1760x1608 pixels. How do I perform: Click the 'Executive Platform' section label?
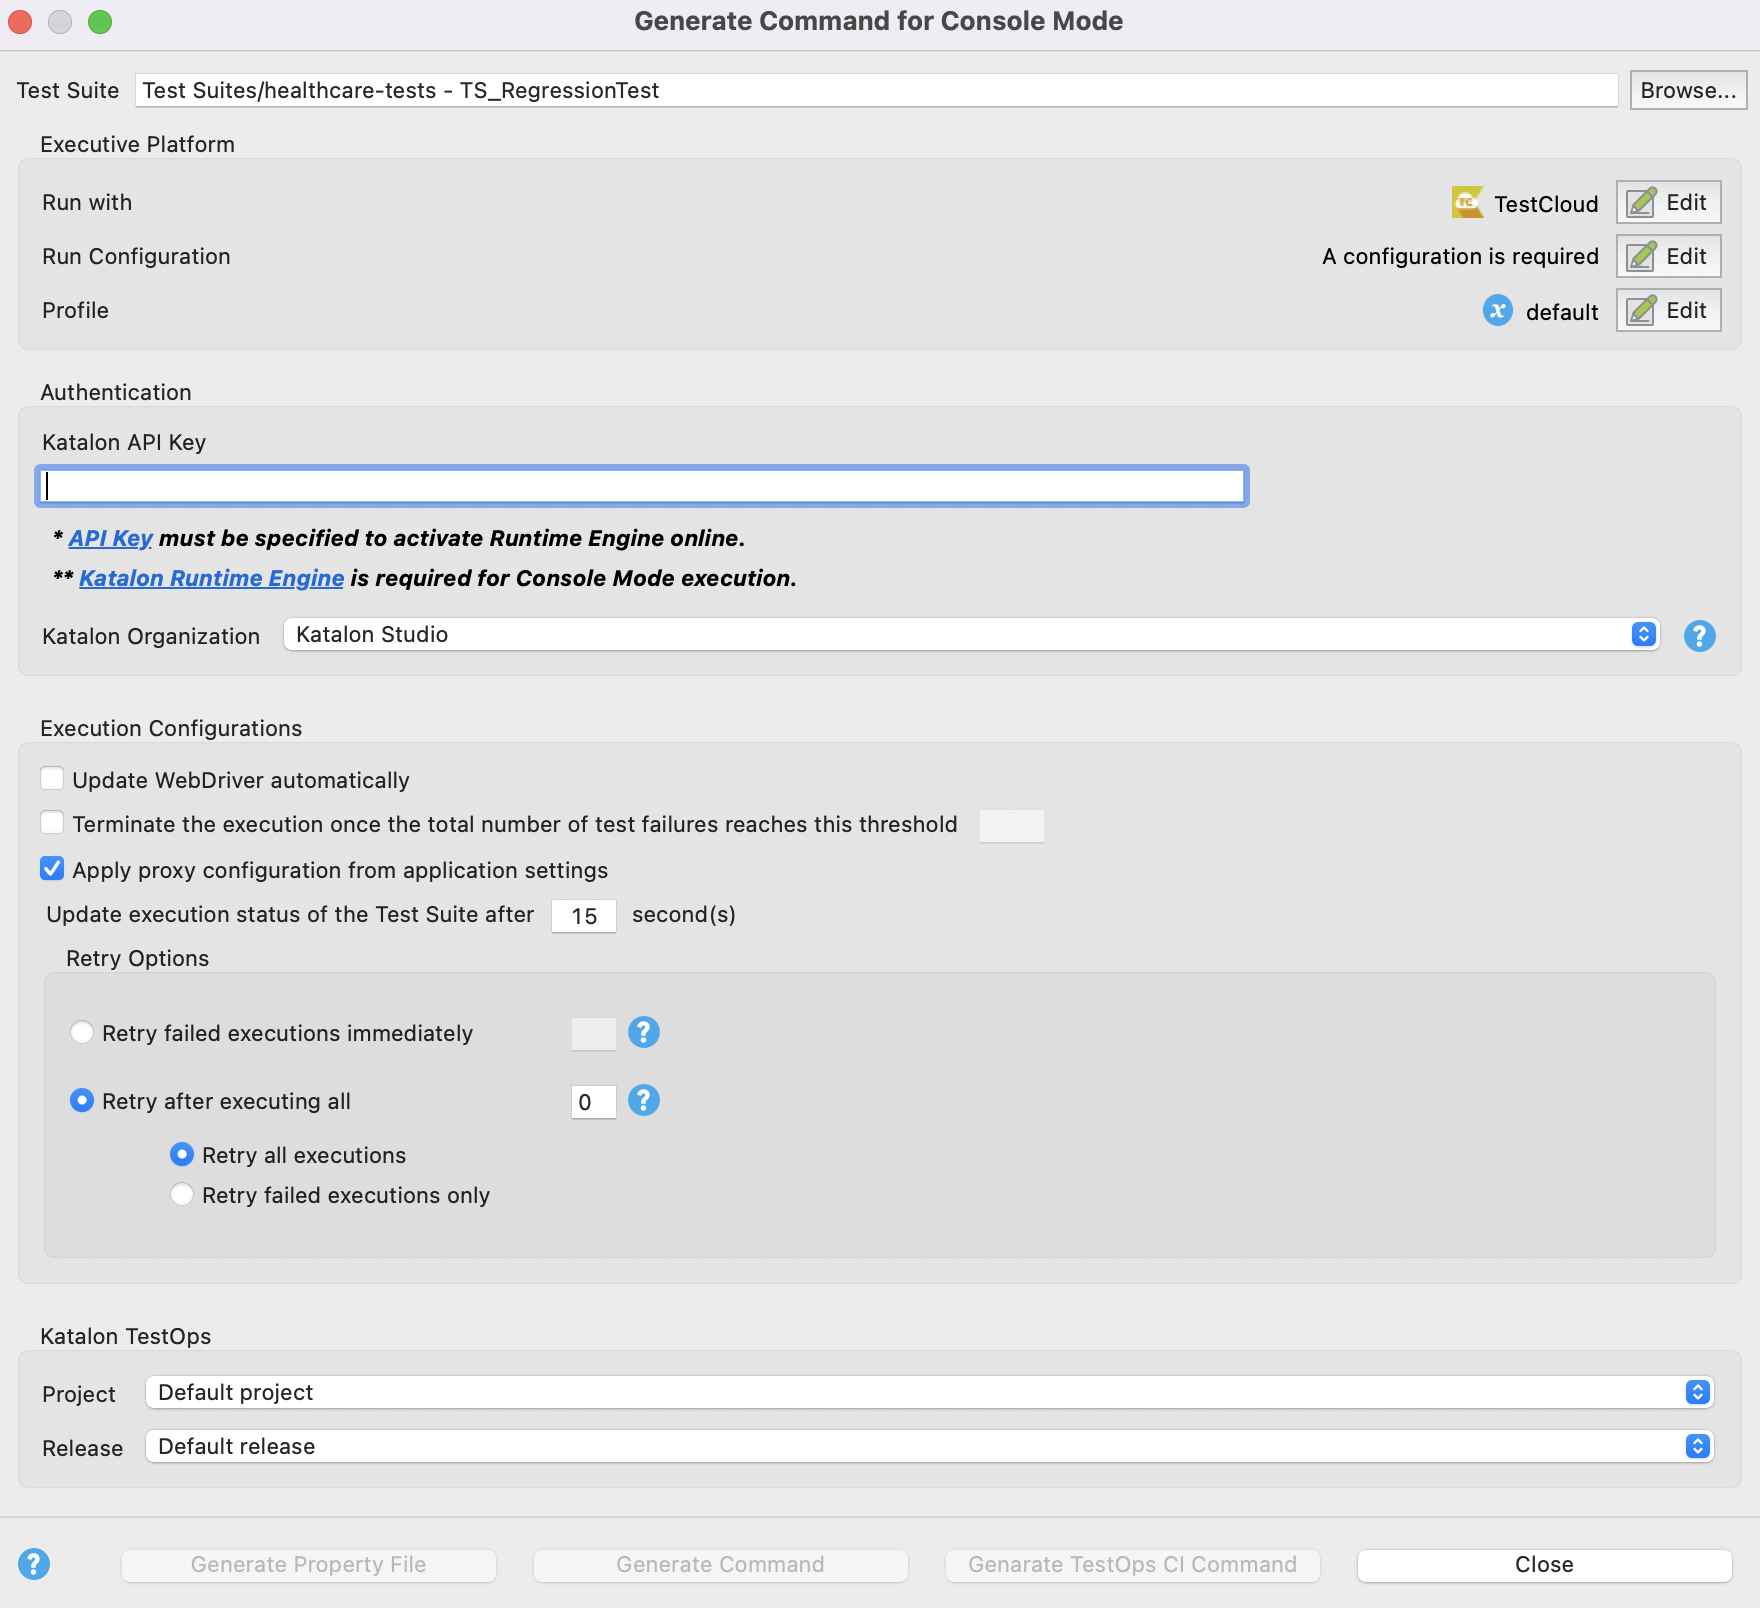[x=138, y=144]
